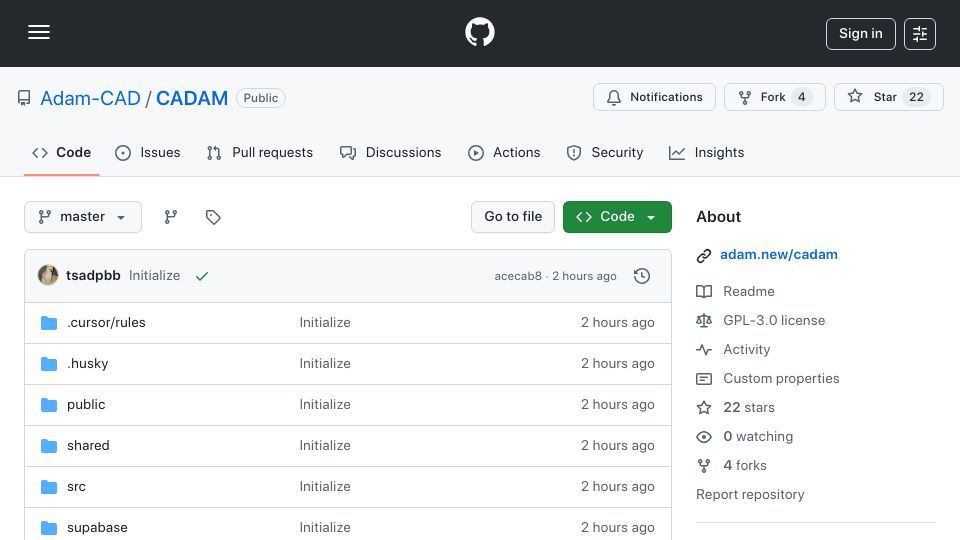
Task: Open commit history clock icon
Action: (642, 276)
